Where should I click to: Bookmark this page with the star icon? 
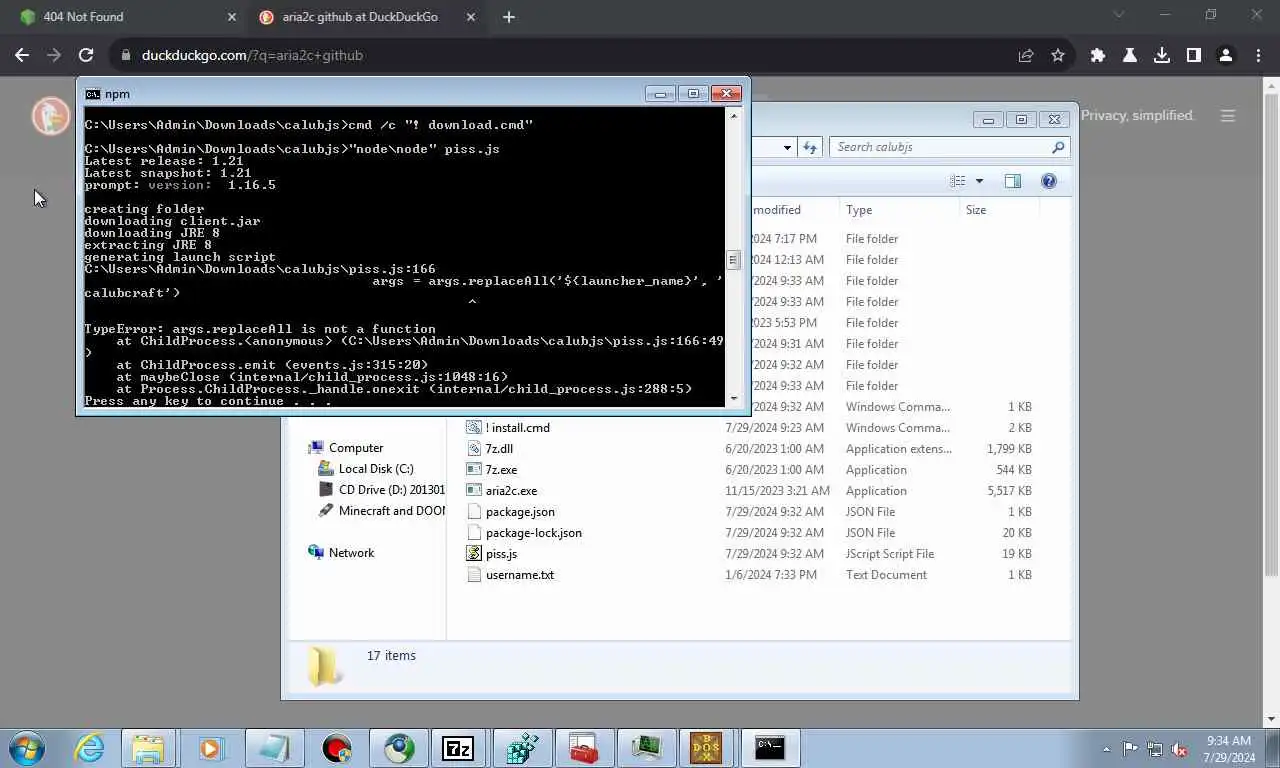pos(1058,56)
